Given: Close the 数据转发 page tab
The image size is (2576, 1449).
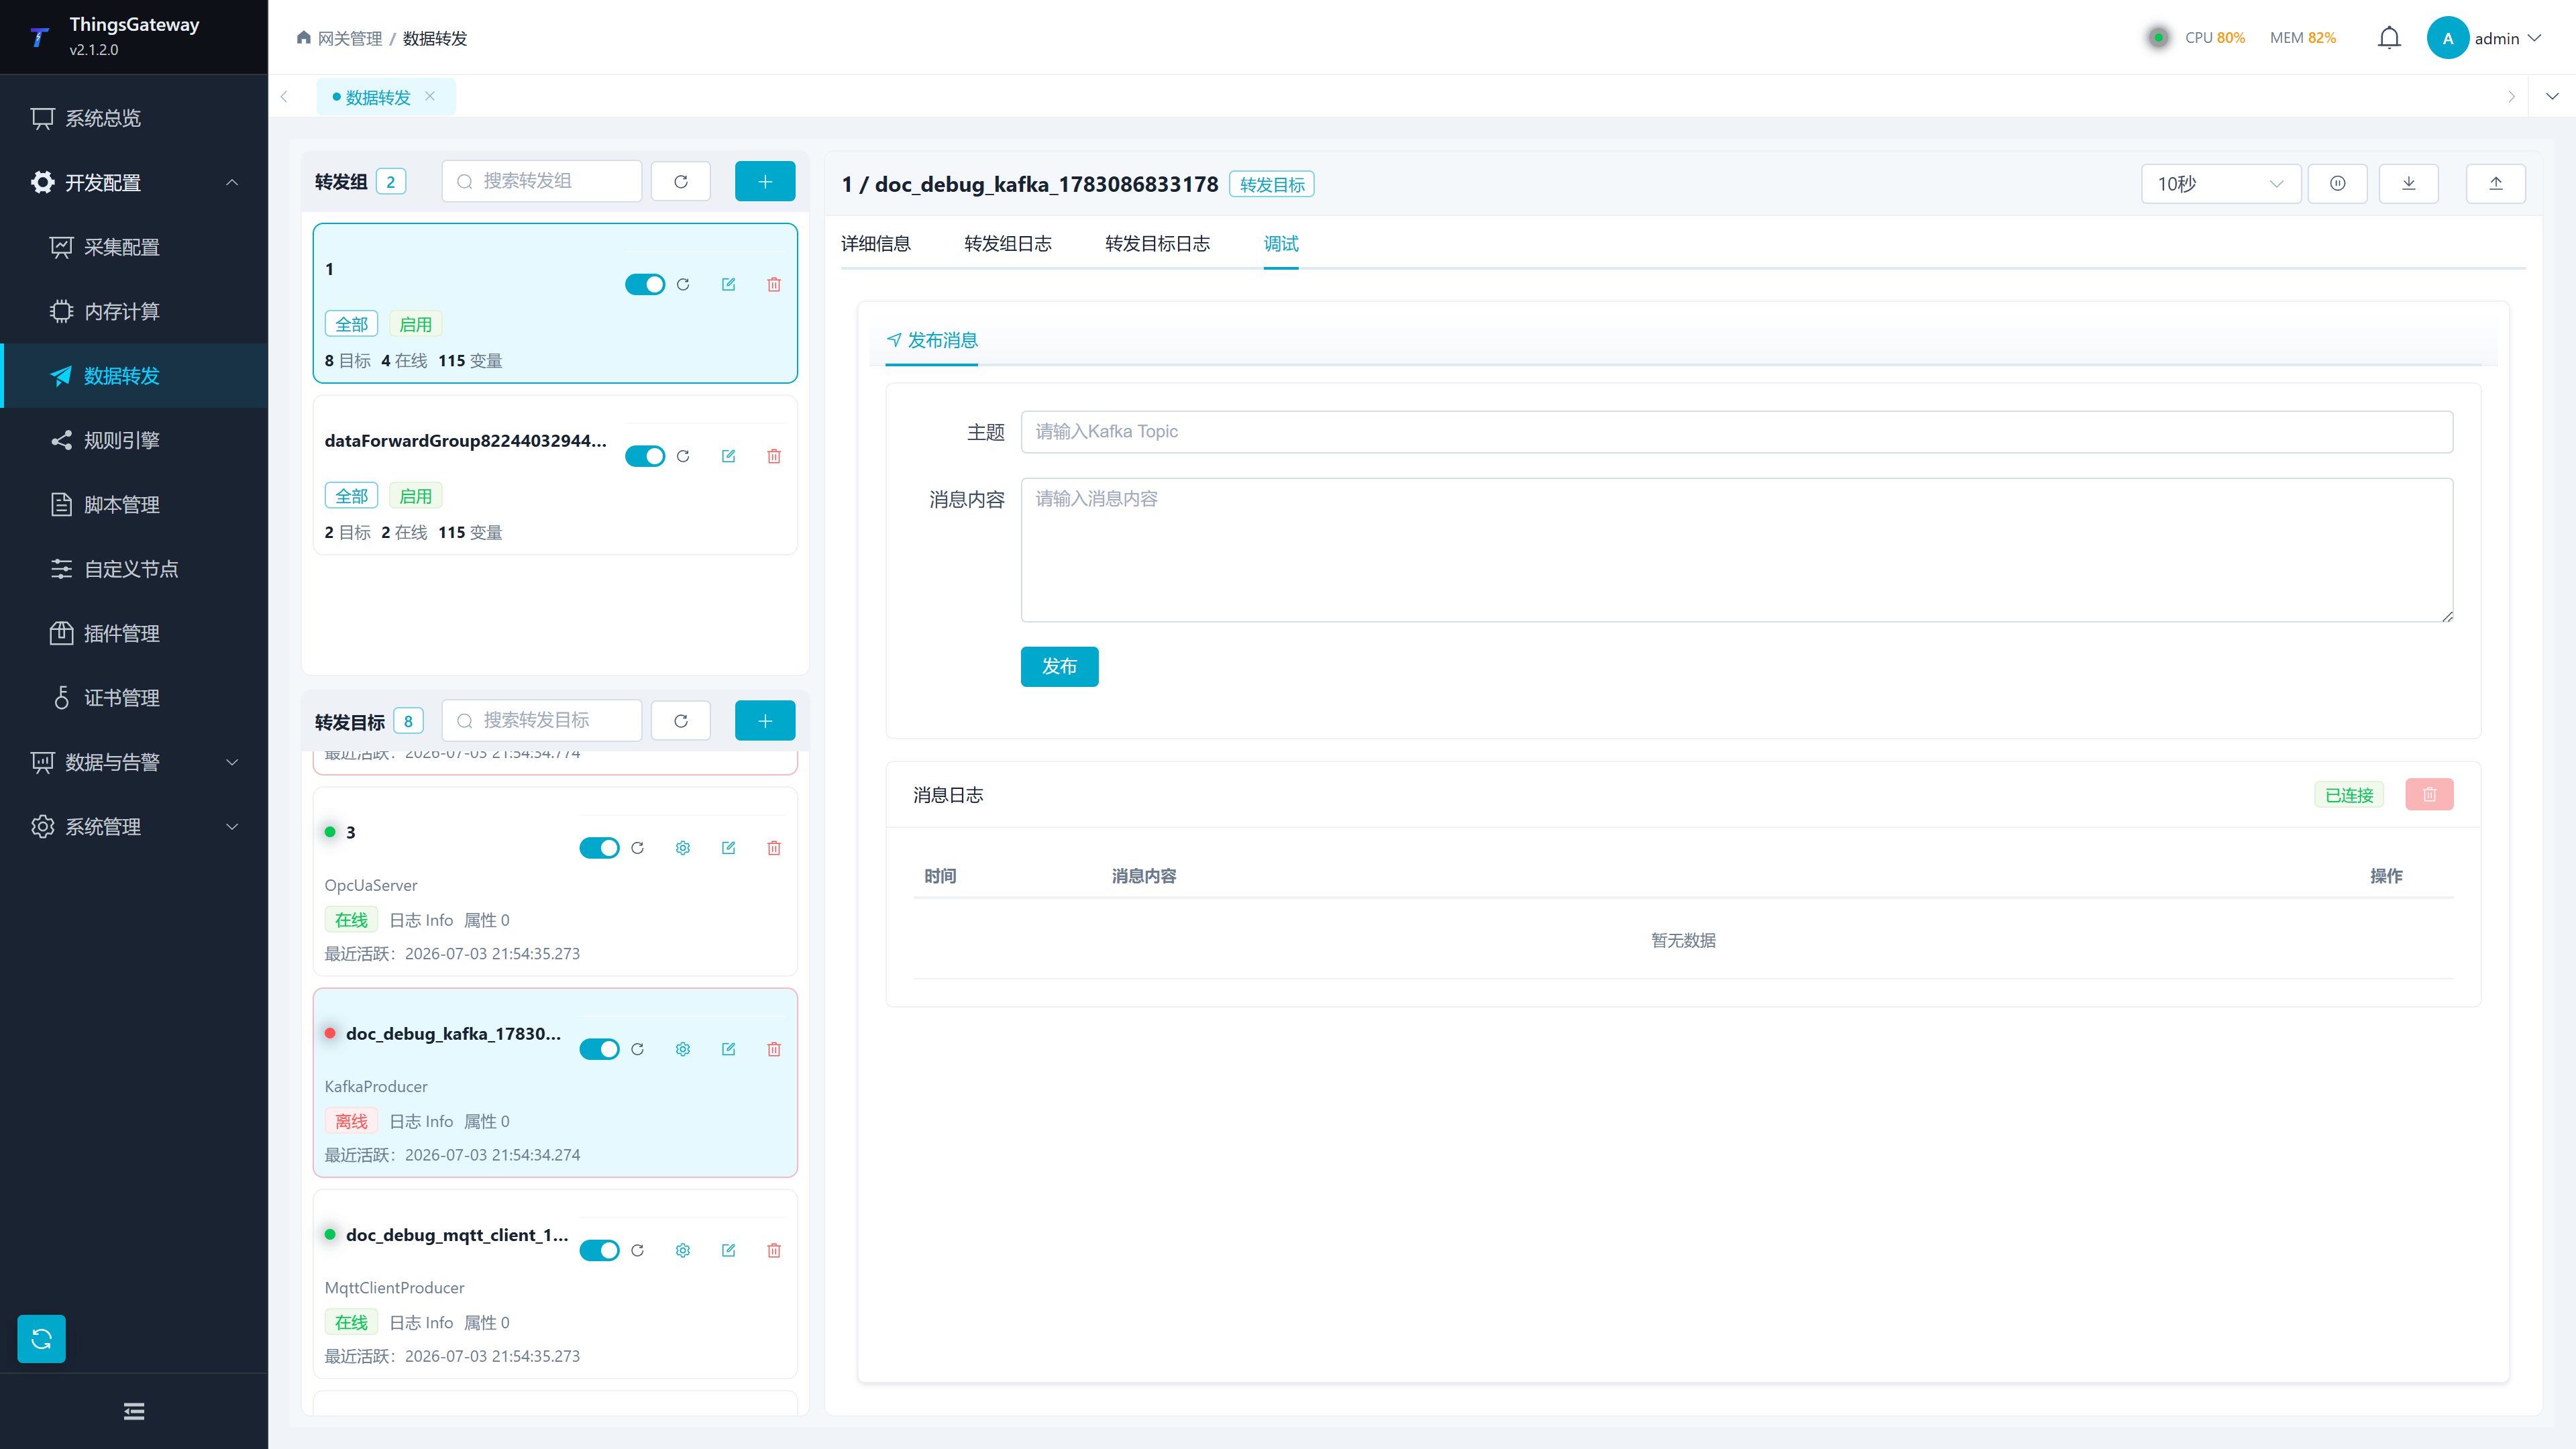Looking at the screenshot, I should 430,96.
